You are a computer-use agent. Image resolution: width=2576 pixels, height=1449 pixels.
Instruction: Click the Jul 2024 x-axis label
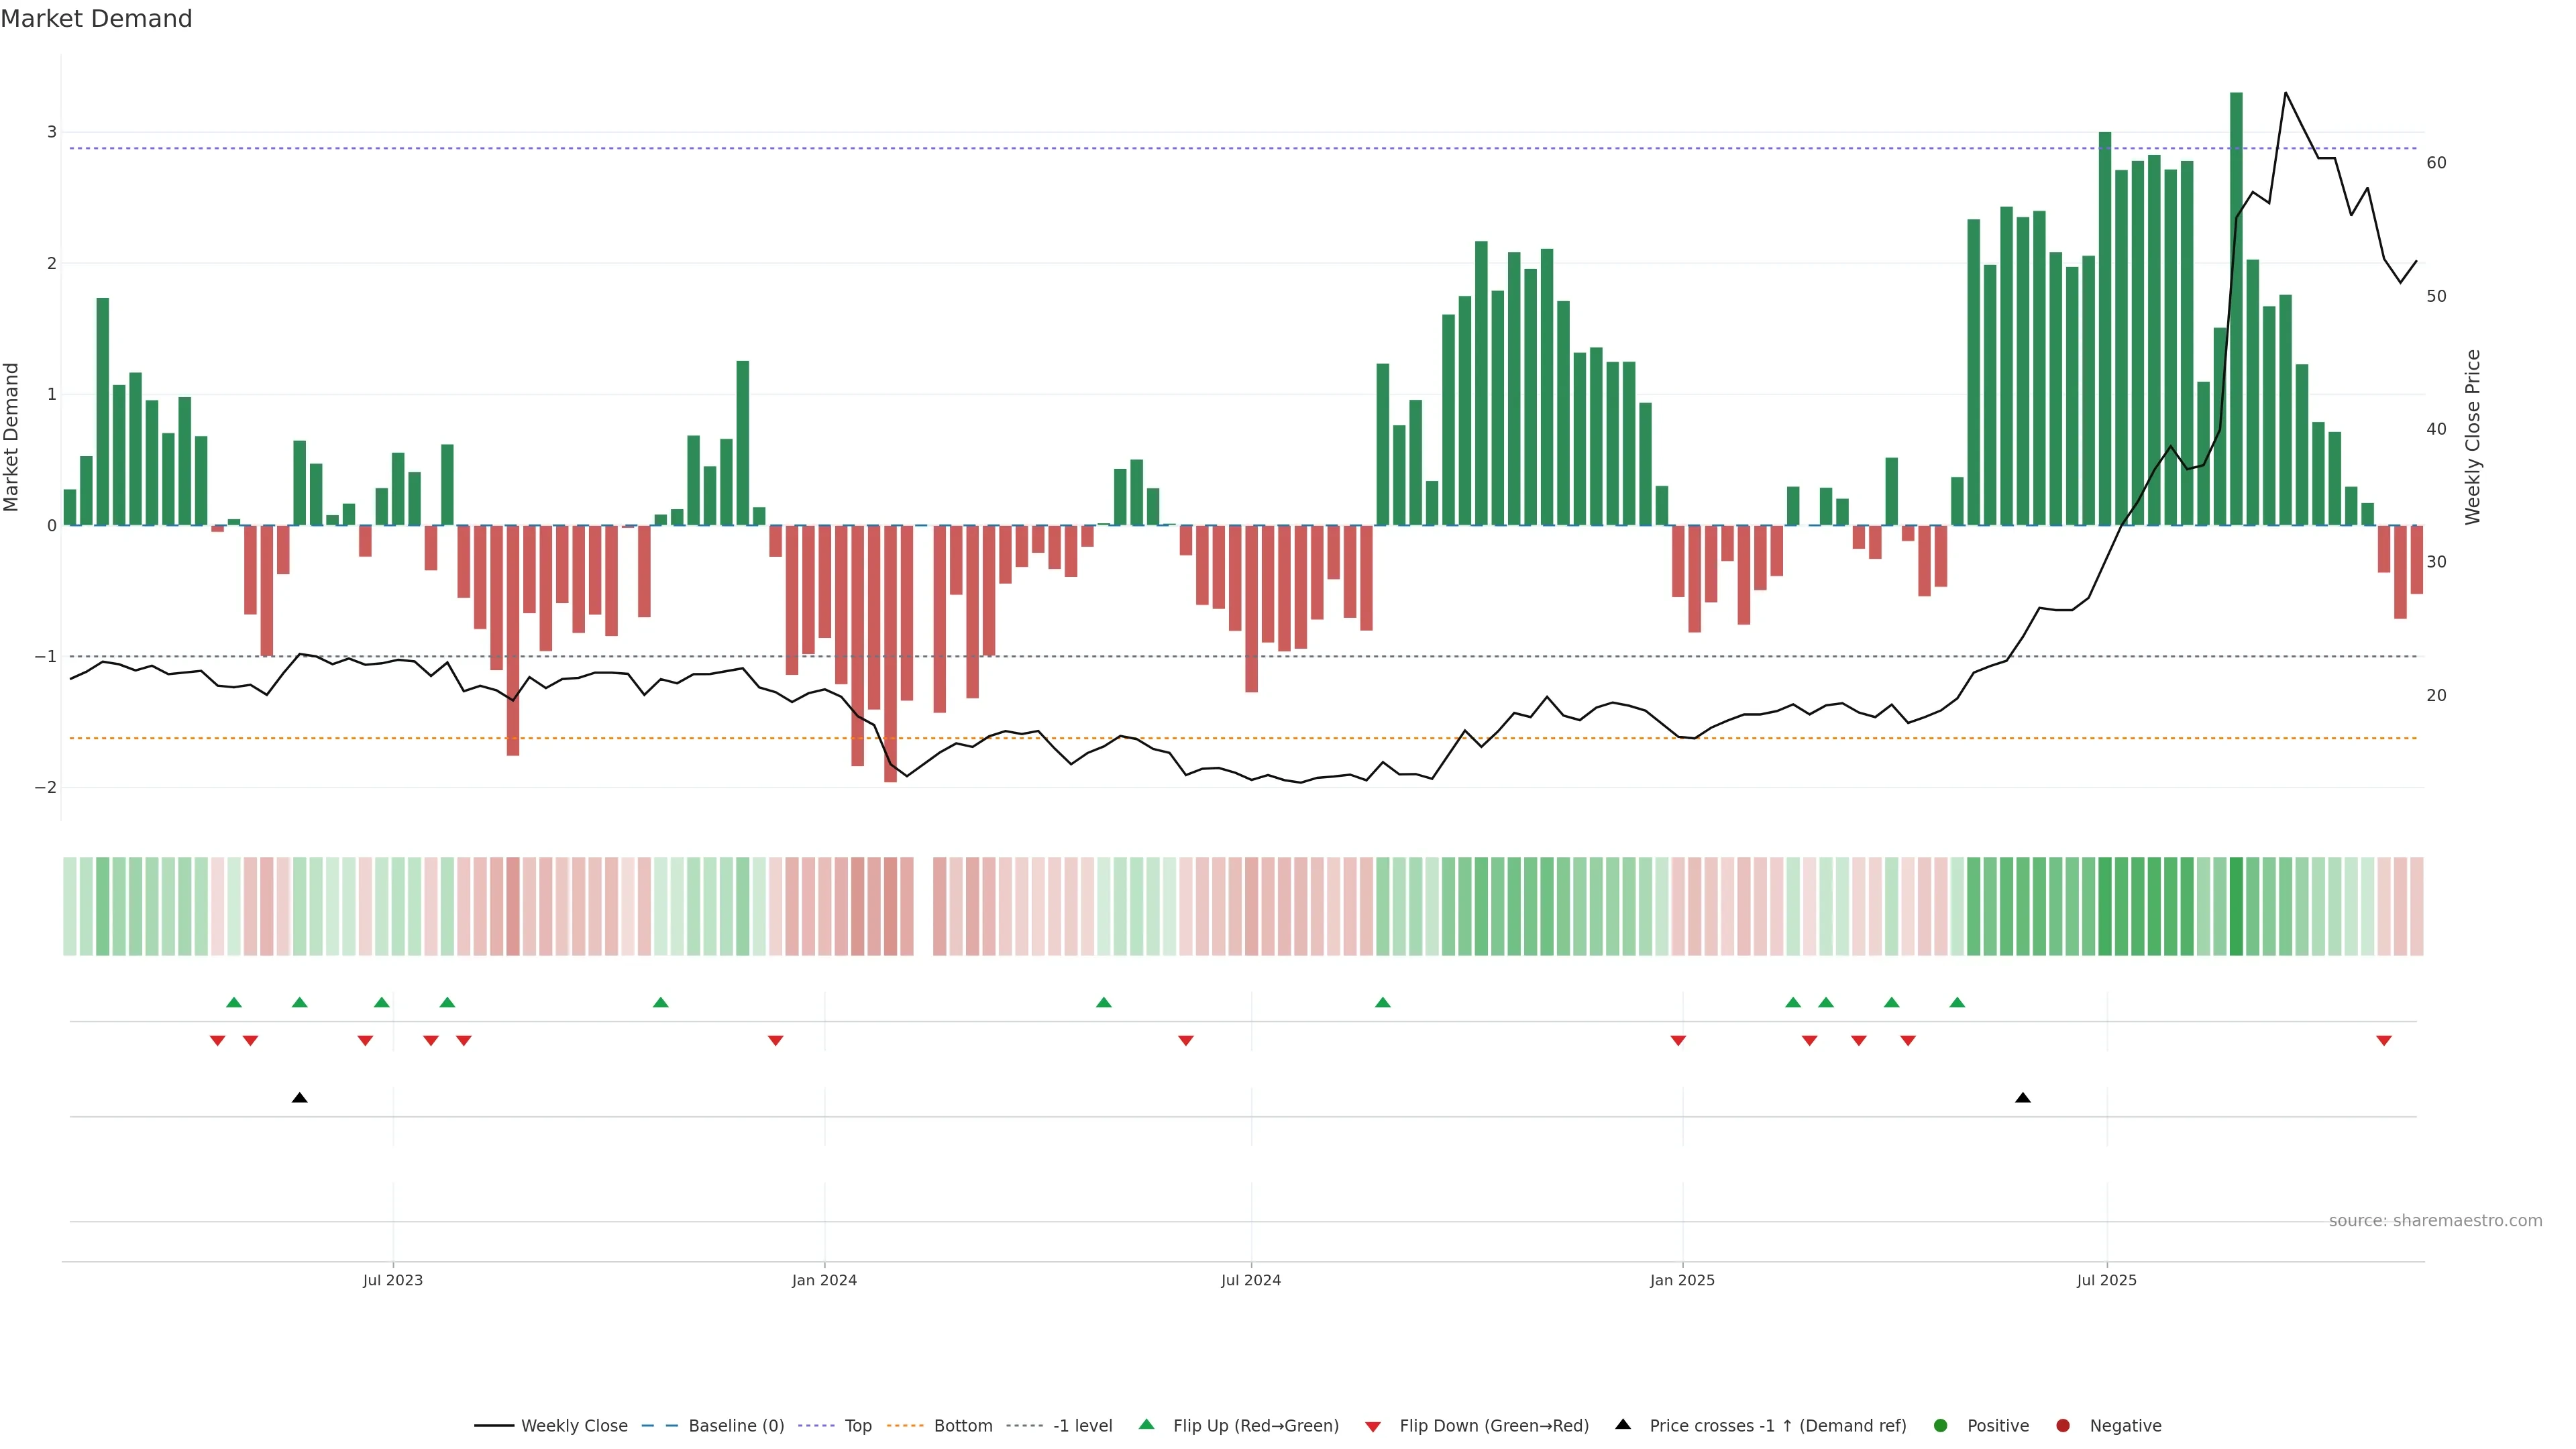pyautogui.click(x=1251, y=1280)
